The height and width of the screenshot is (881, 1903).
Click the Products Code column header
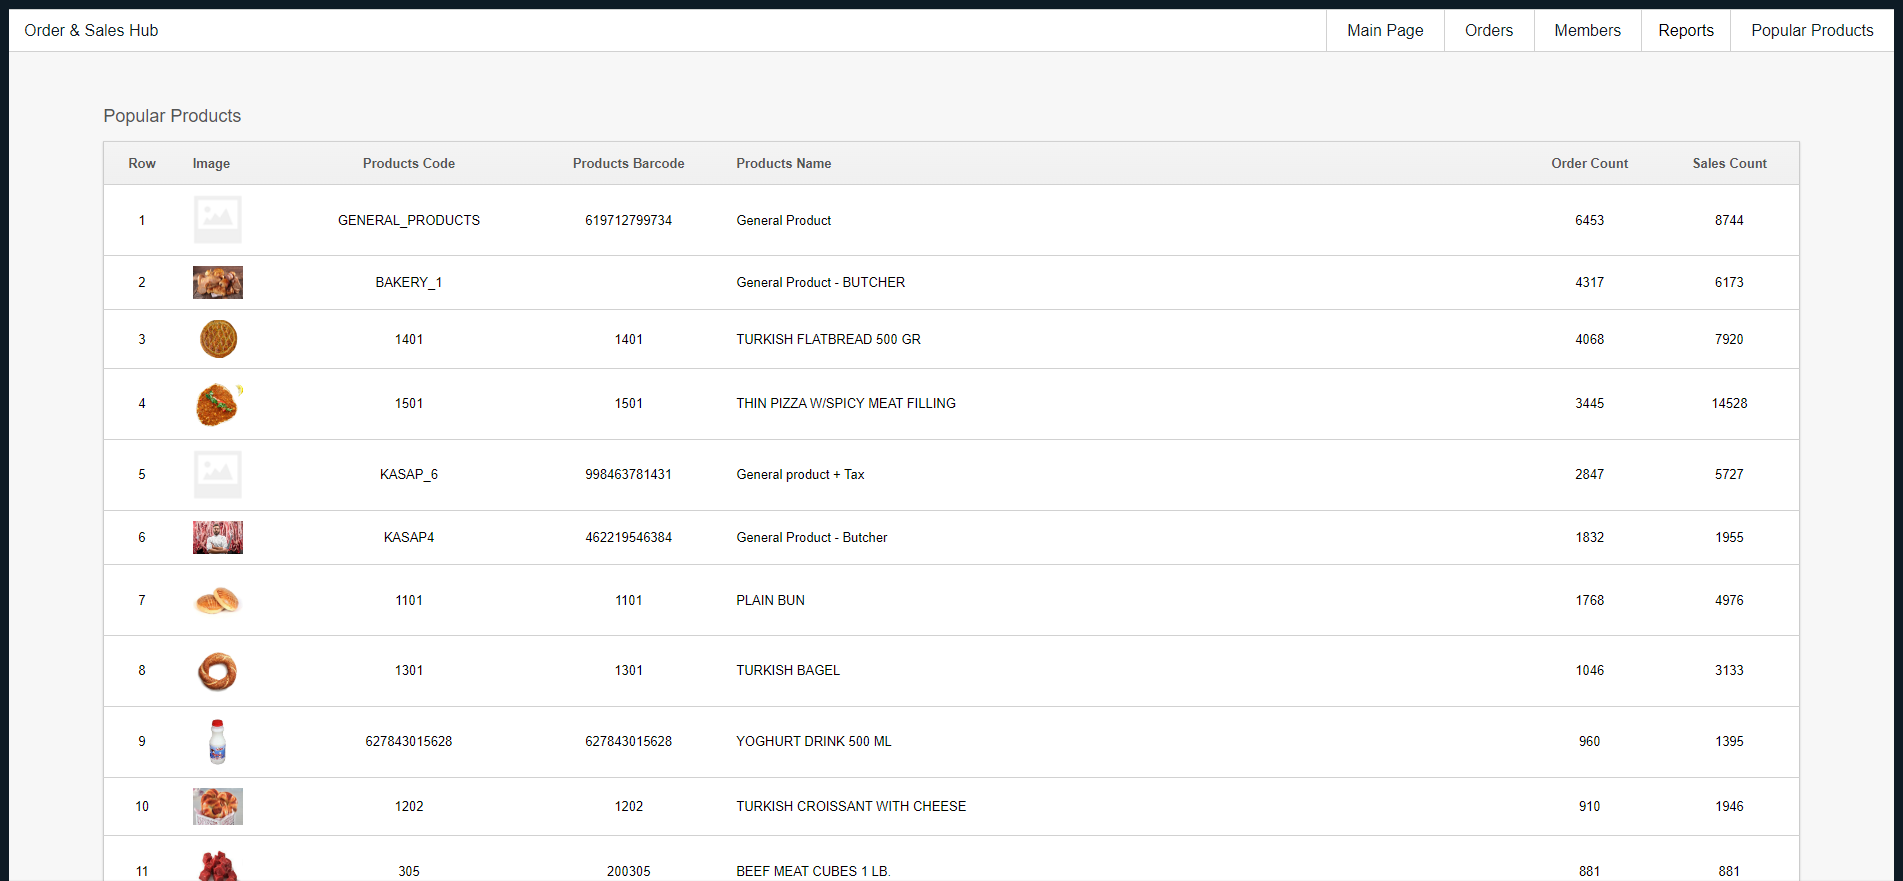(x=409, y=163)
